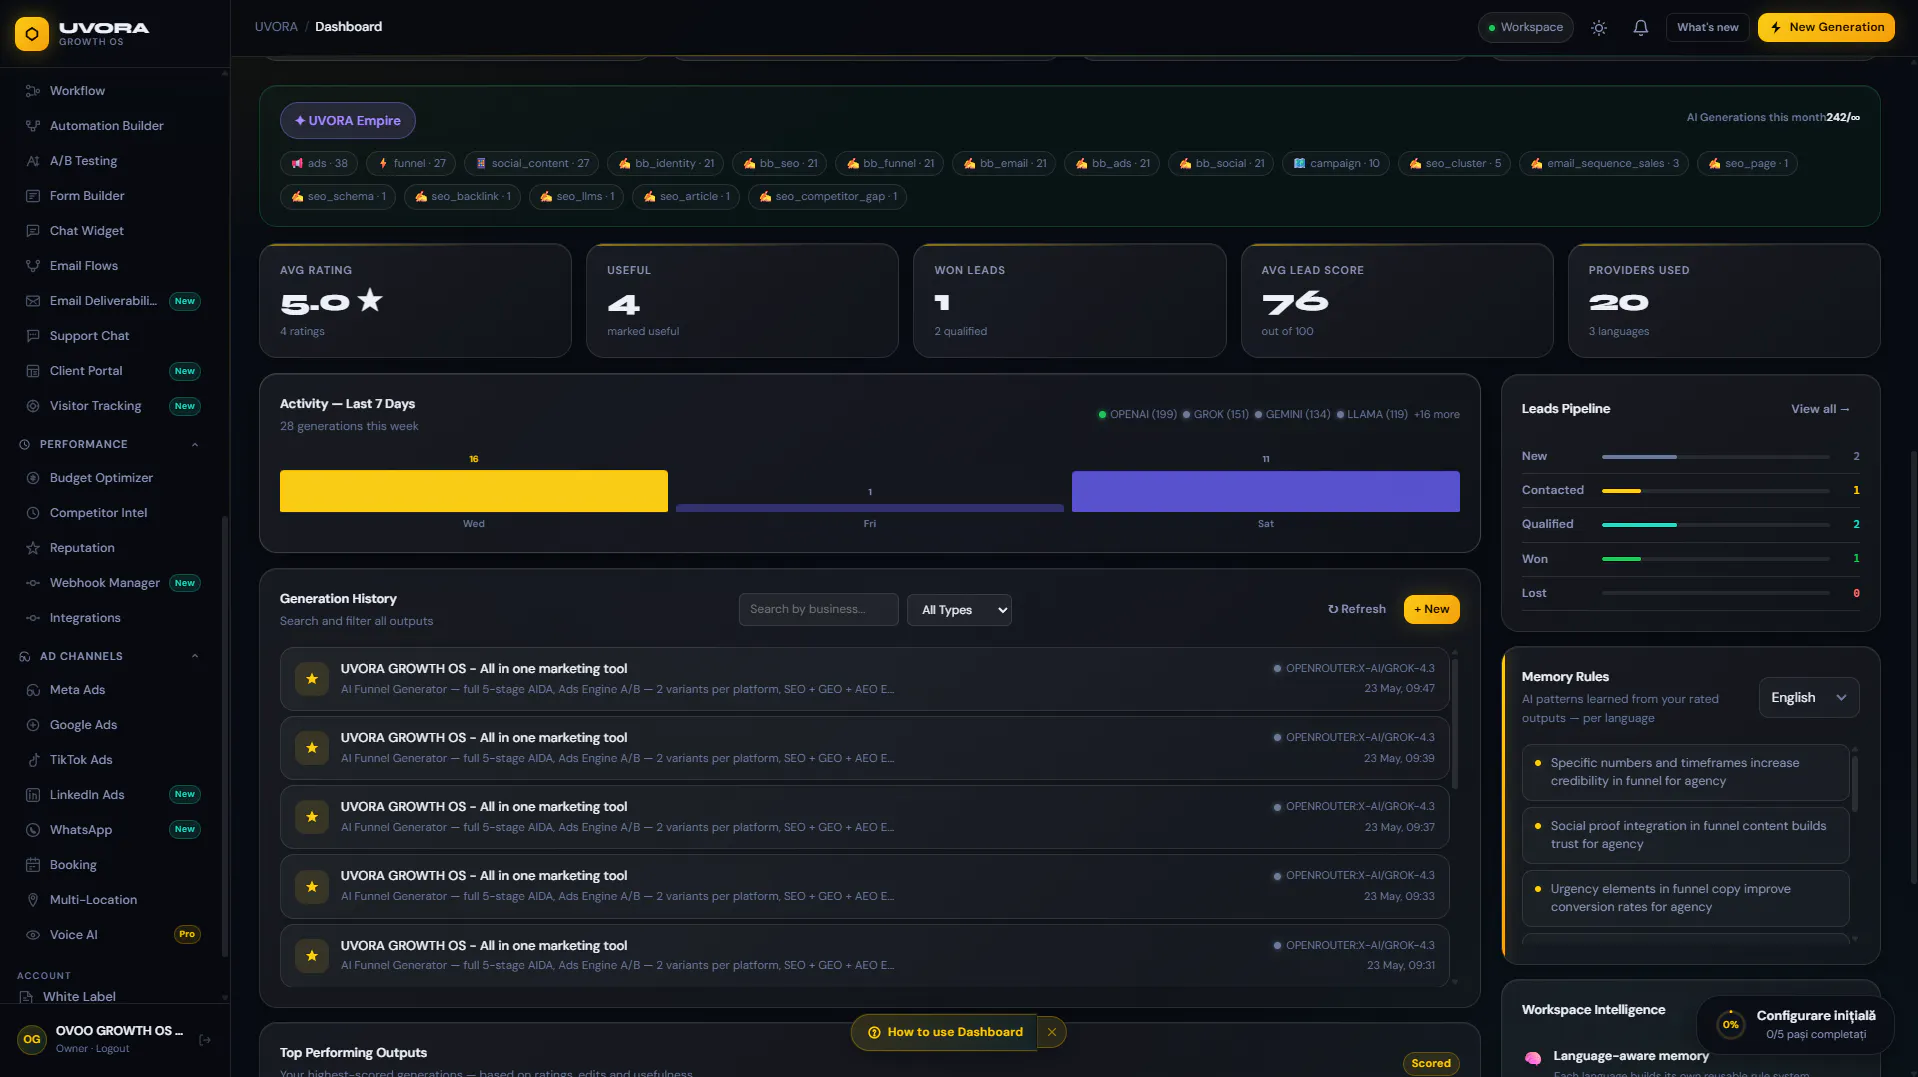Open the history row dated 23 May, 09:39
The width and height of the screenshot is (1918, 1077).
[865, 748]
